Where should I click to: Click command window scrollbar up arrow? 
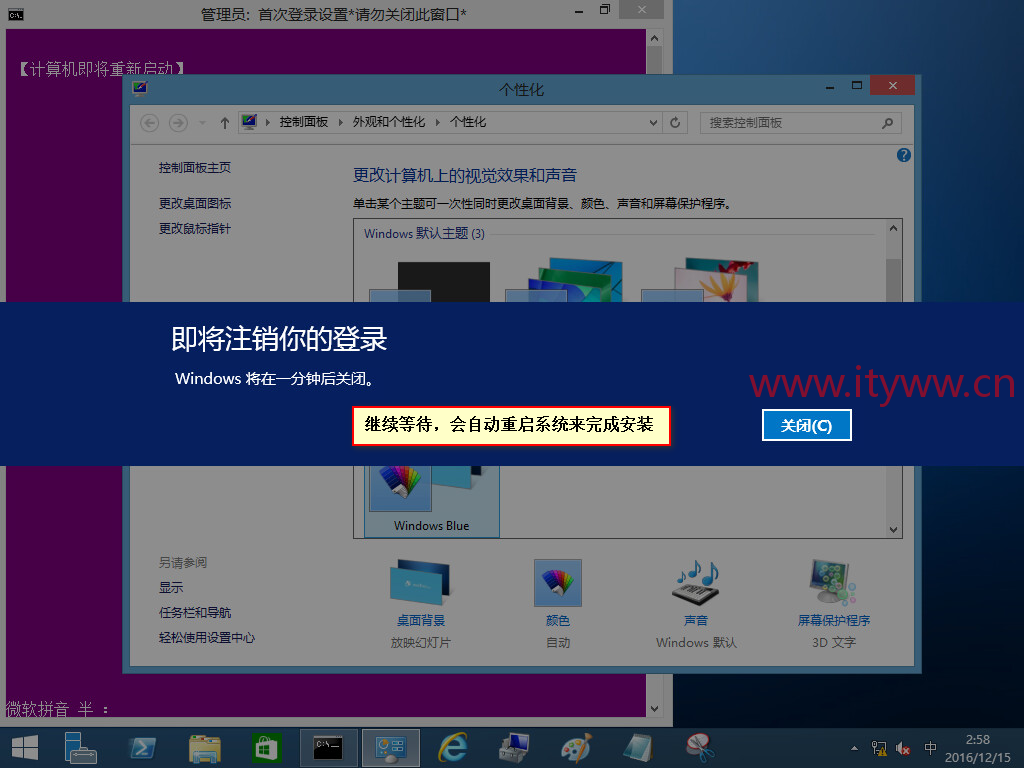pyautogui.click(x=654, y=38)
